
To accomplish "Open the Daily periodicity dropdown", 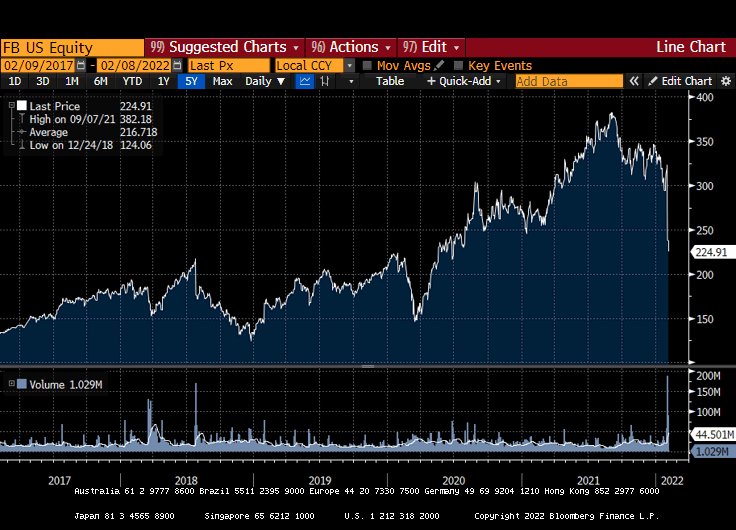I will click(x=265, y=81).
